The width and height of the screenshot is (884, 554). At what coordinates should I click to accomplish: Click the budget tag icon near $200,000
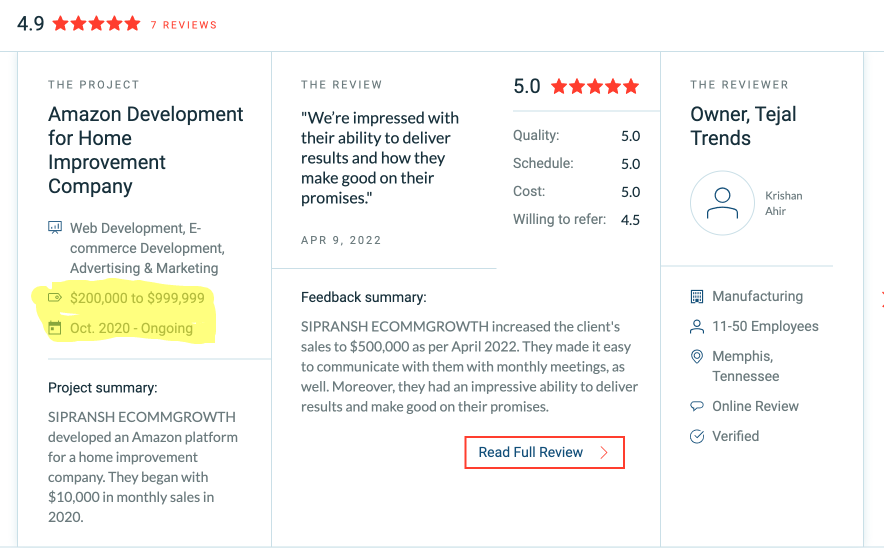pyautogui.click(x=55, y=298)
